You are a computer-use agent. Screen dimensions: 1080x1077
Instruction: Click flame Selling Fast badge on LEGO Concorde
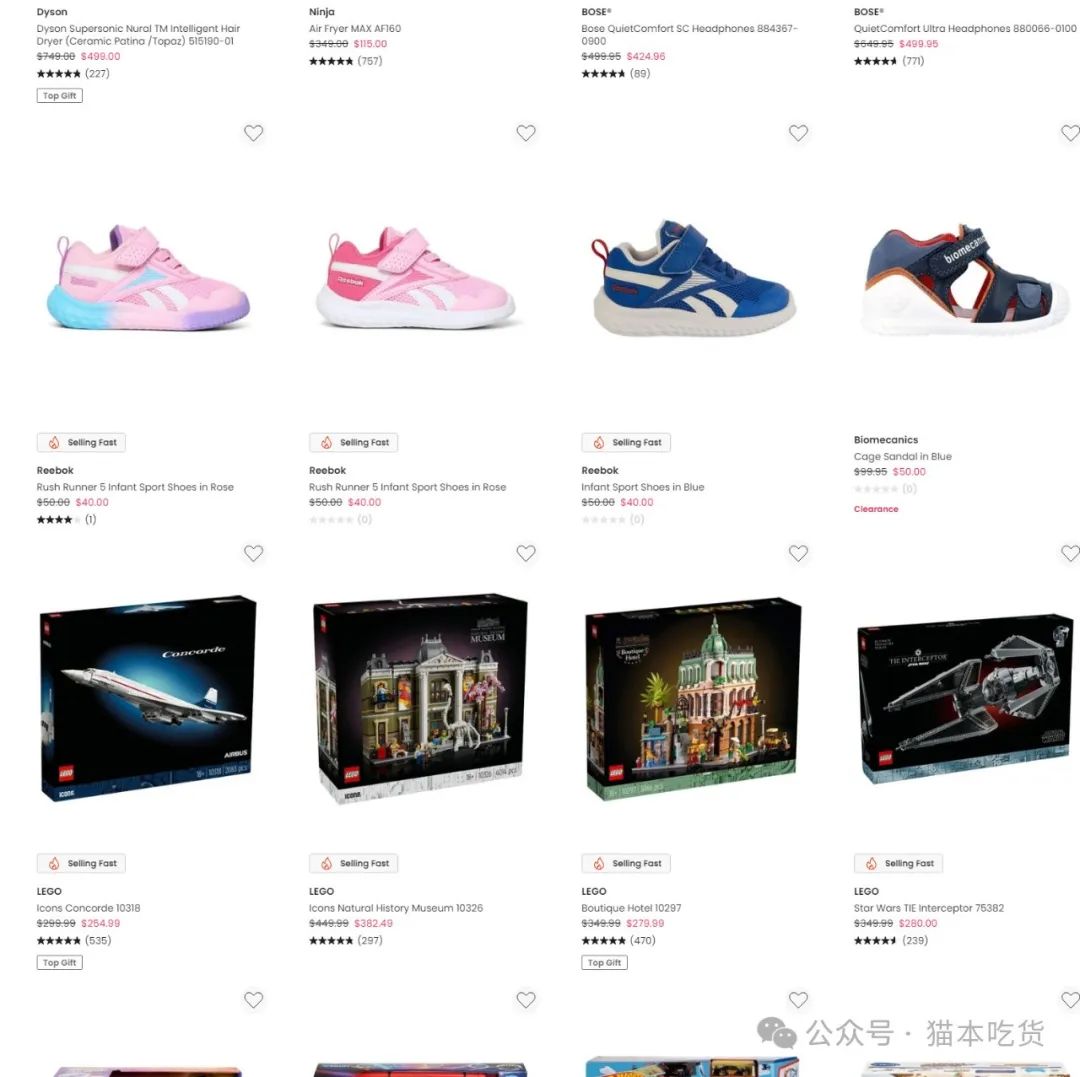[x=81, y=863]
